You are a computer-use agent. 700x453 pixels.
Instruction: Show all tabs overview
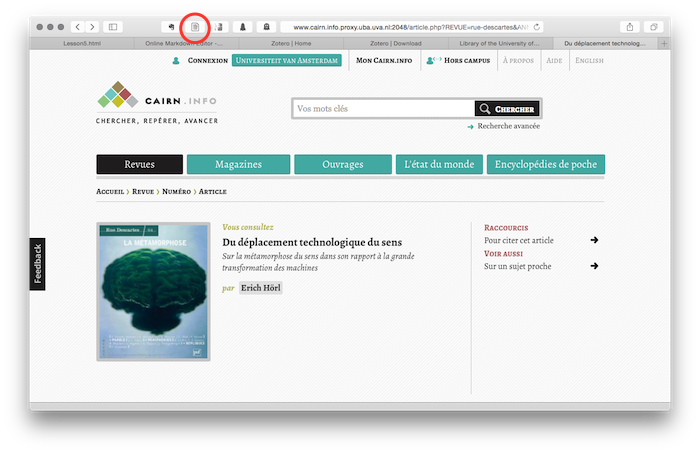click(x=655, y=27)
